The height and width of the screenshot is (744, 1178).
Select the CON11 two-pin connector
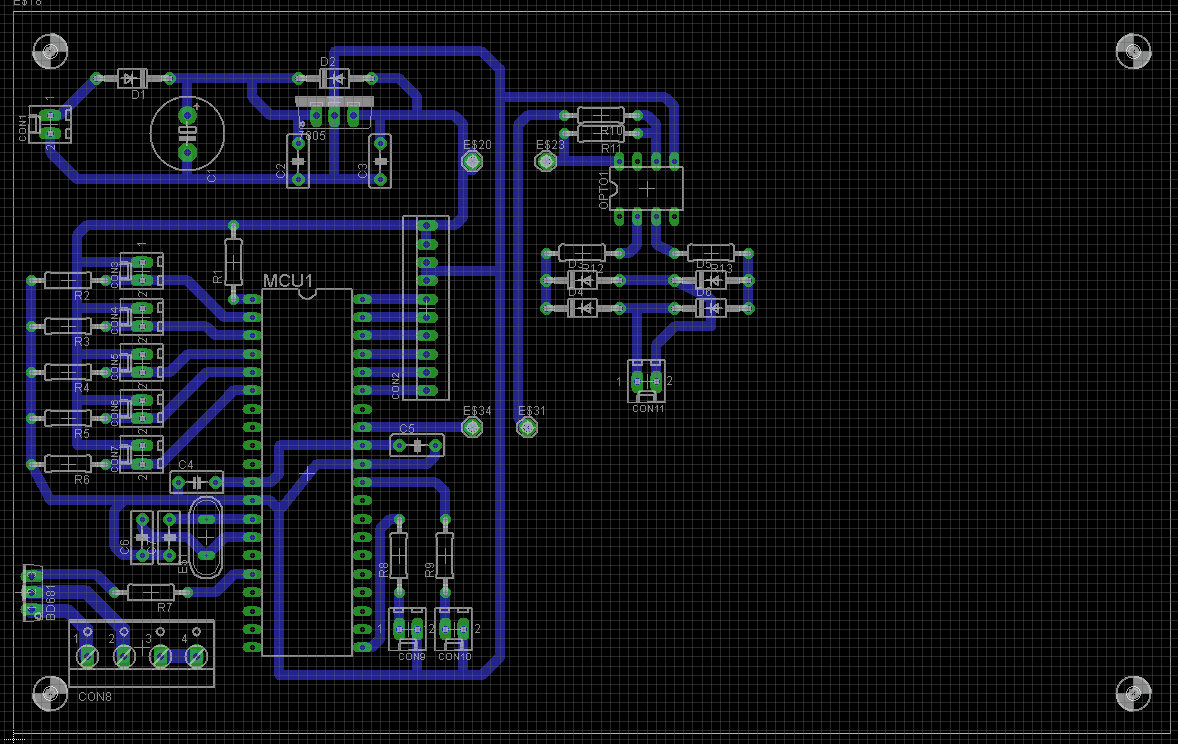tap(647, 381)
